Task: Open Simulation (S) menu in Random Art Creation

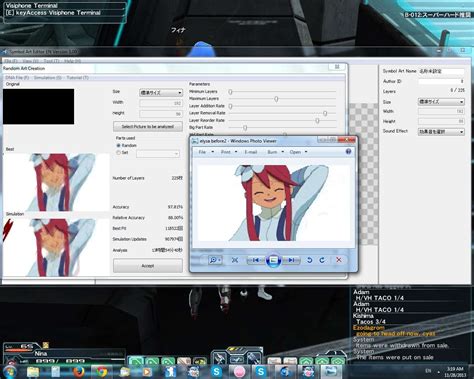Action: tap(47, 78)
